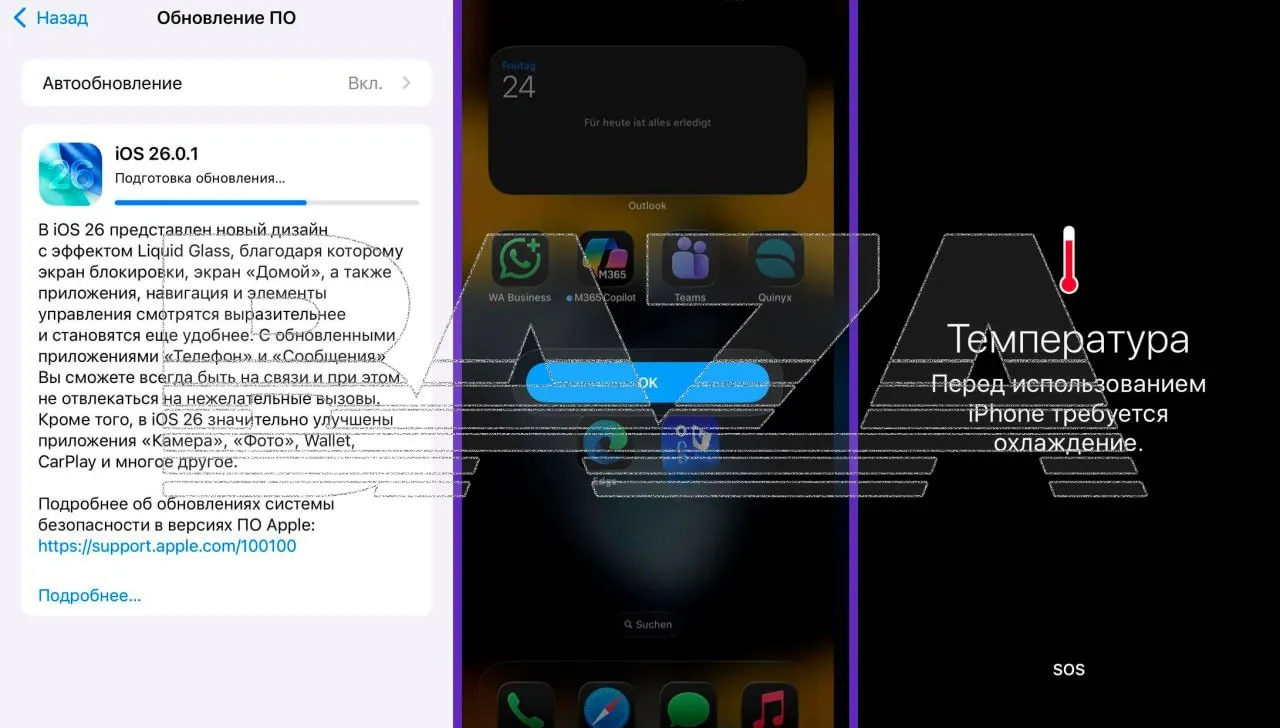Tap the date number 24 in widget
The image size is (1280, 728).
pyautogui.click(x=519, y=88)
